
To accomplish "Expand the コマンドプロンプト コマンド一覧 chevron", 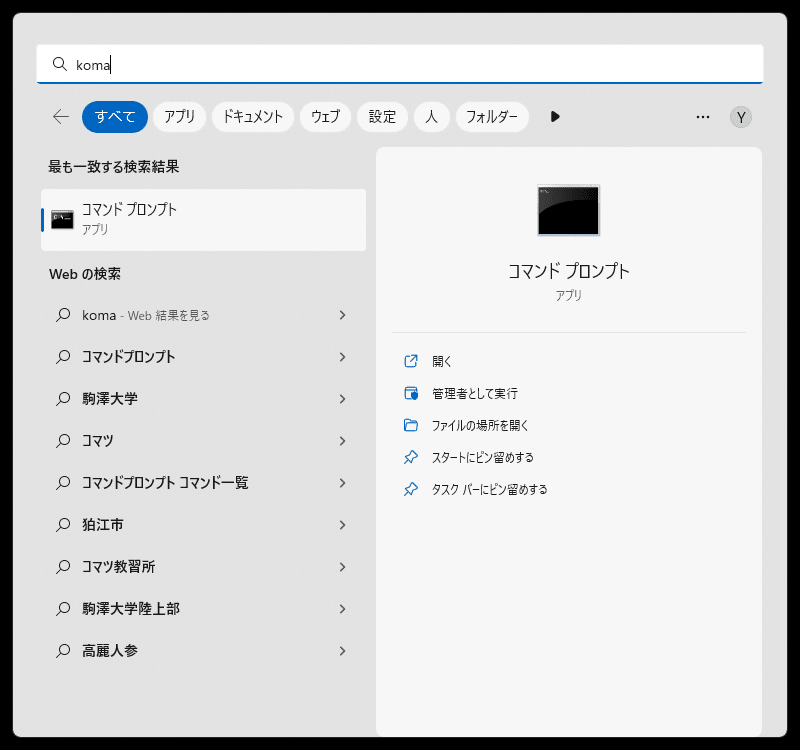I will tap(342, 483).
